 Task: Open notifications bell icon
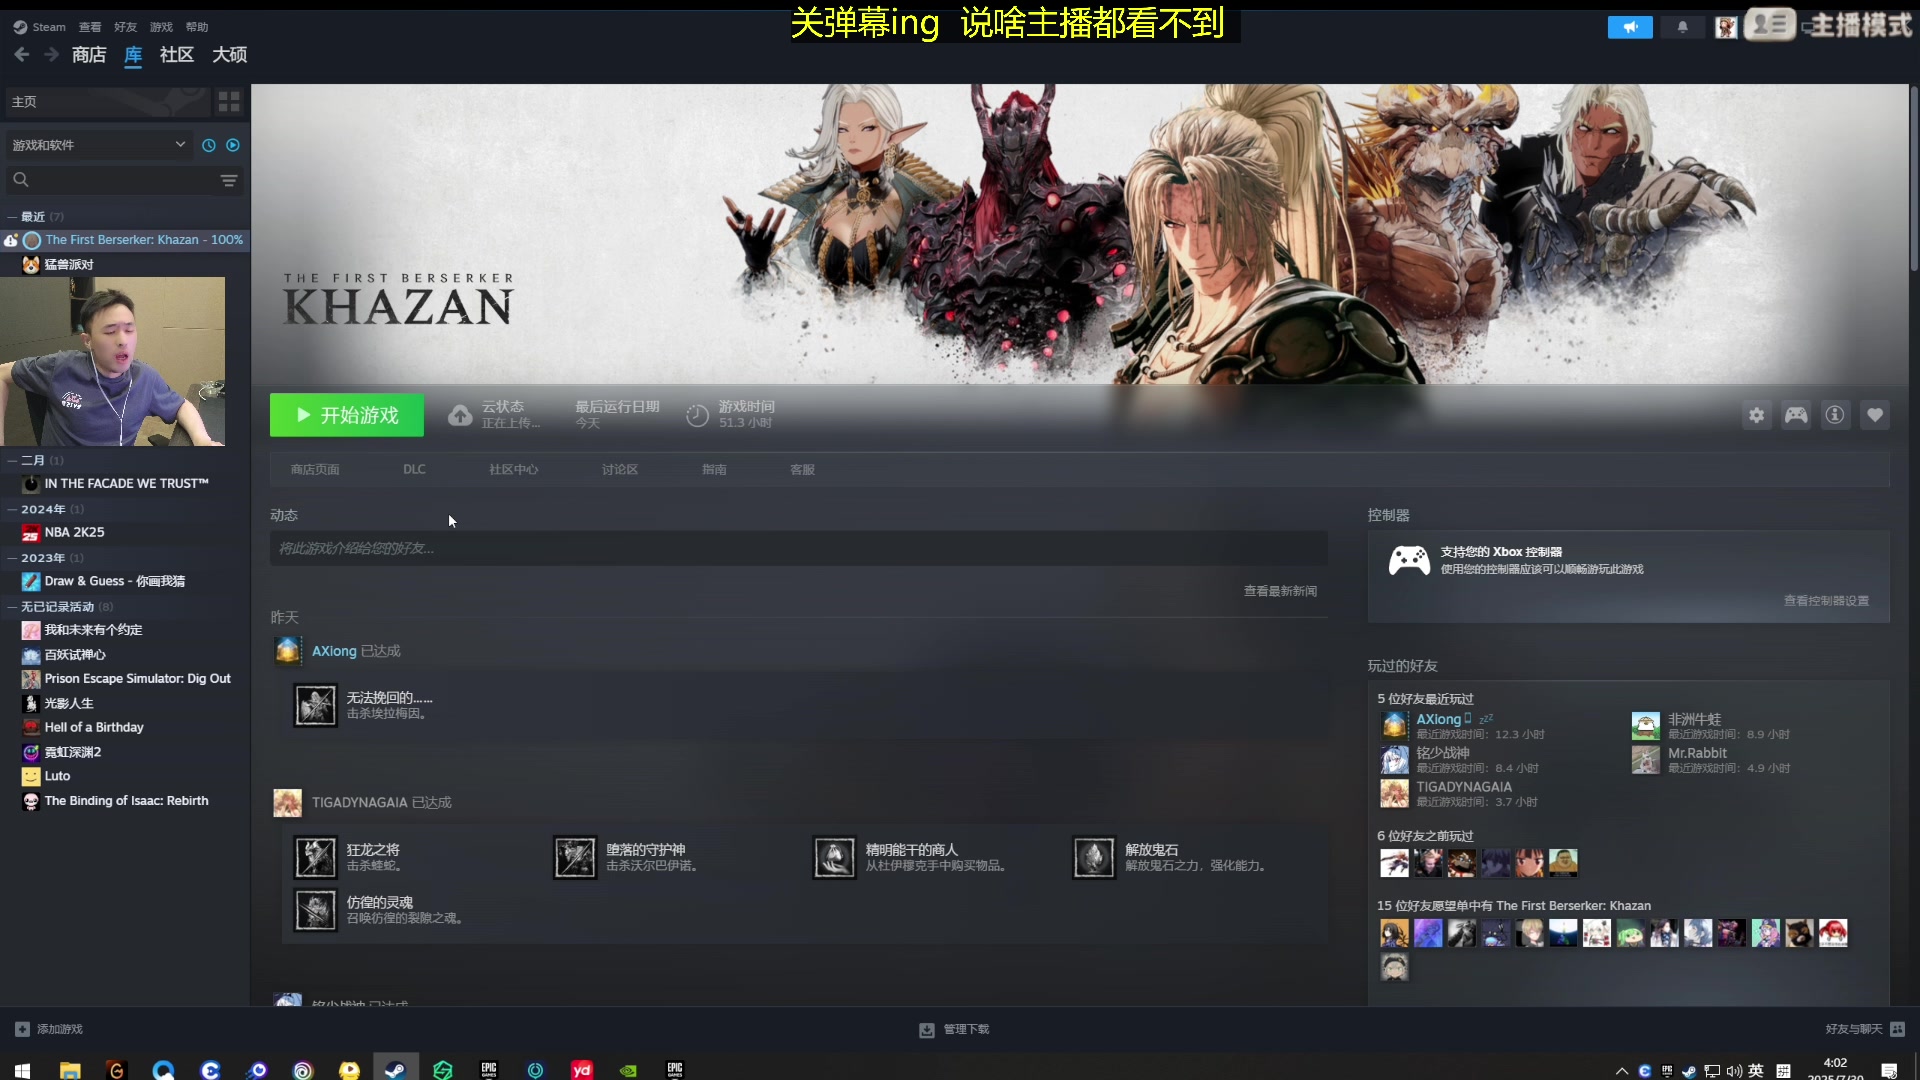1682,27
